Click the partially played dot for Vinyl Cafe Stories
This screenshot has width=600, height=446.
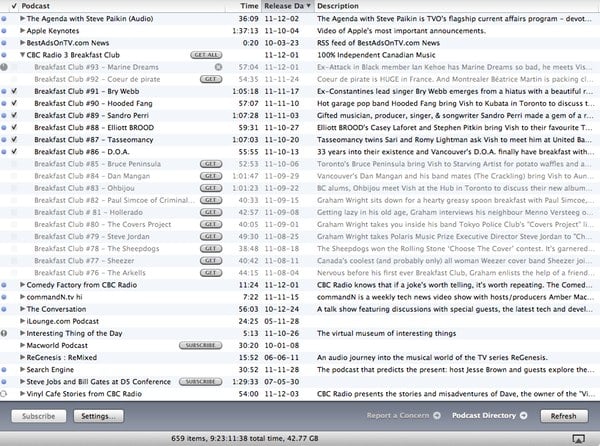pyautogui.click(x=4, y=394)
